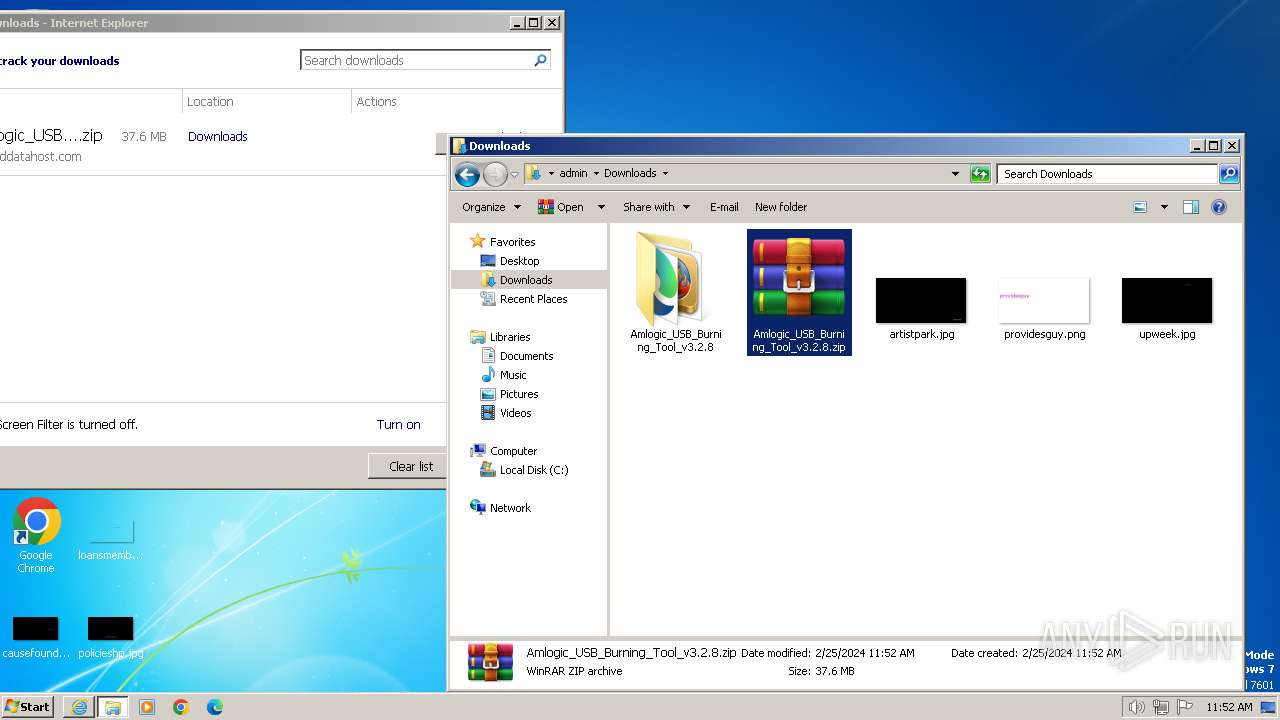Click the Forward arrow in Explorer
The height and width of the screenshot is (720, 1280).
(x=495, y=174)
